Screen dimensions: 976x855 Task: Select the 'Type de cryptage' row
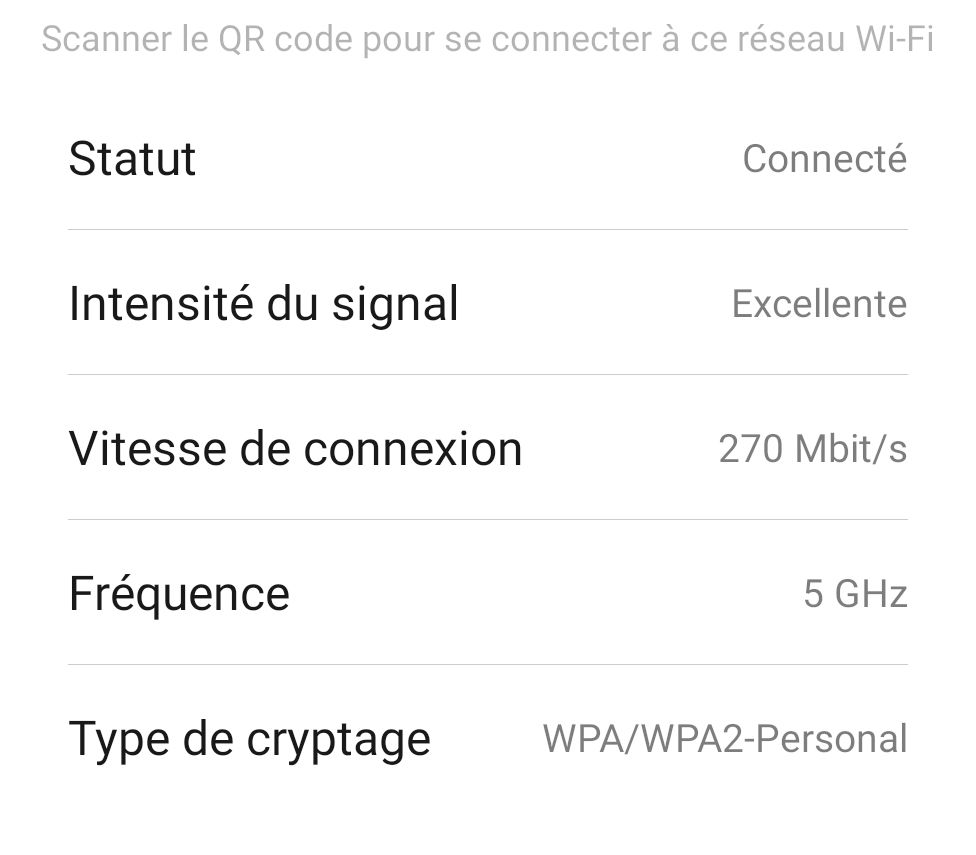(488, 738)
